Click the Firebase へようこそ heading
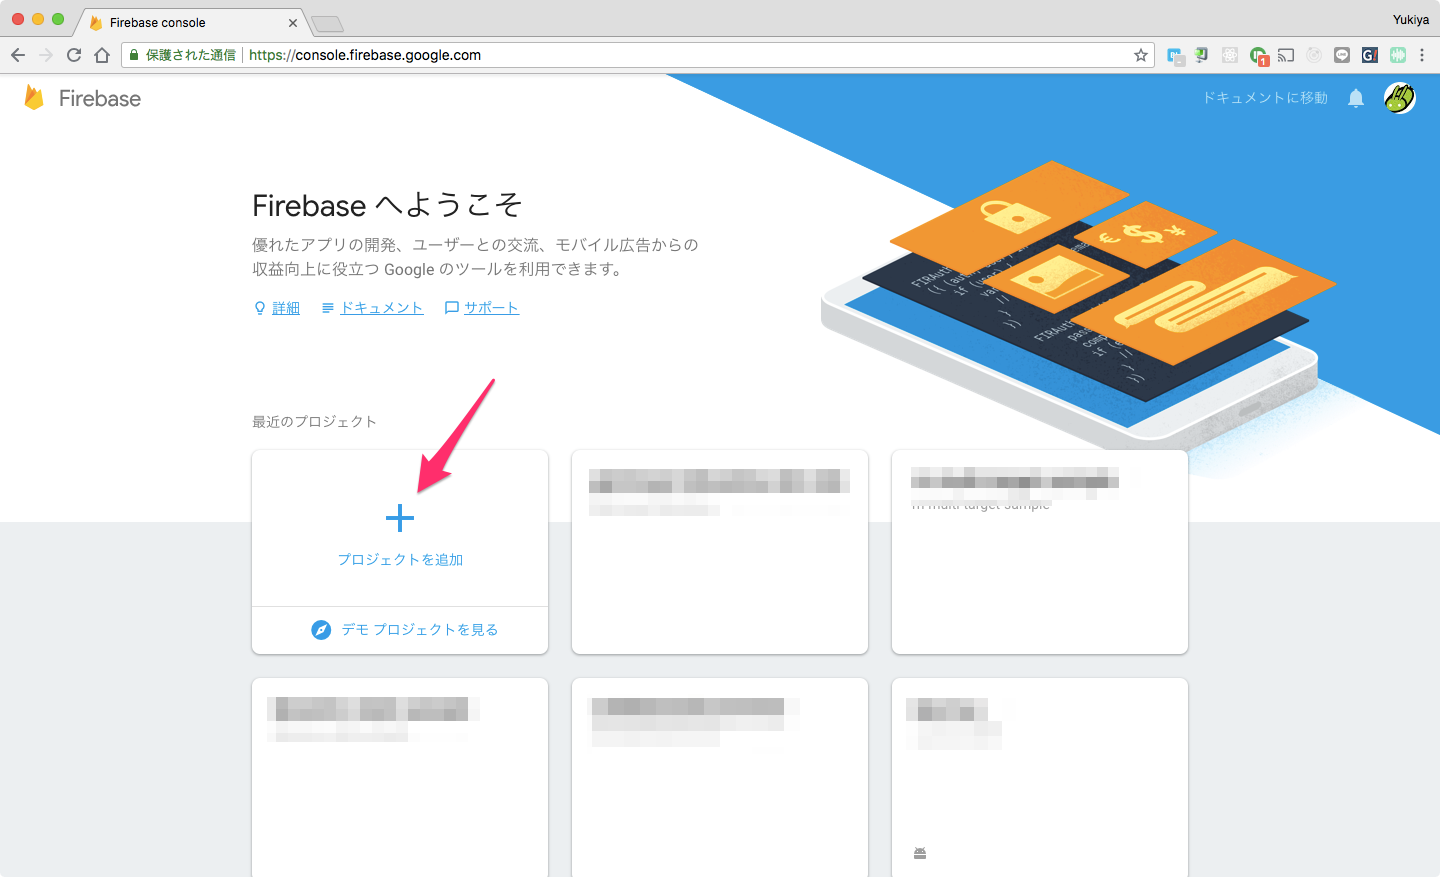The image size is (1440, 877). [x=387, y=205]
